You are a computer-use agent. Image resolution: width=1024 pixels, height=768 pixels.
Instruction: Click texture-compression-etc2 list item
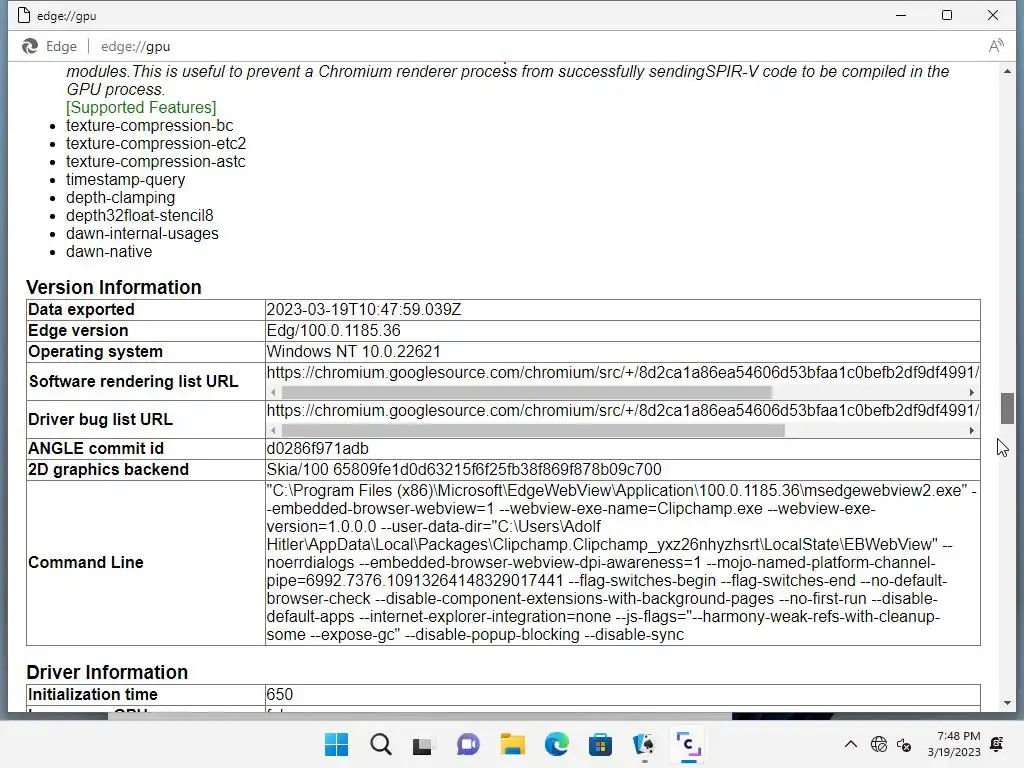[x=156, y=144]
